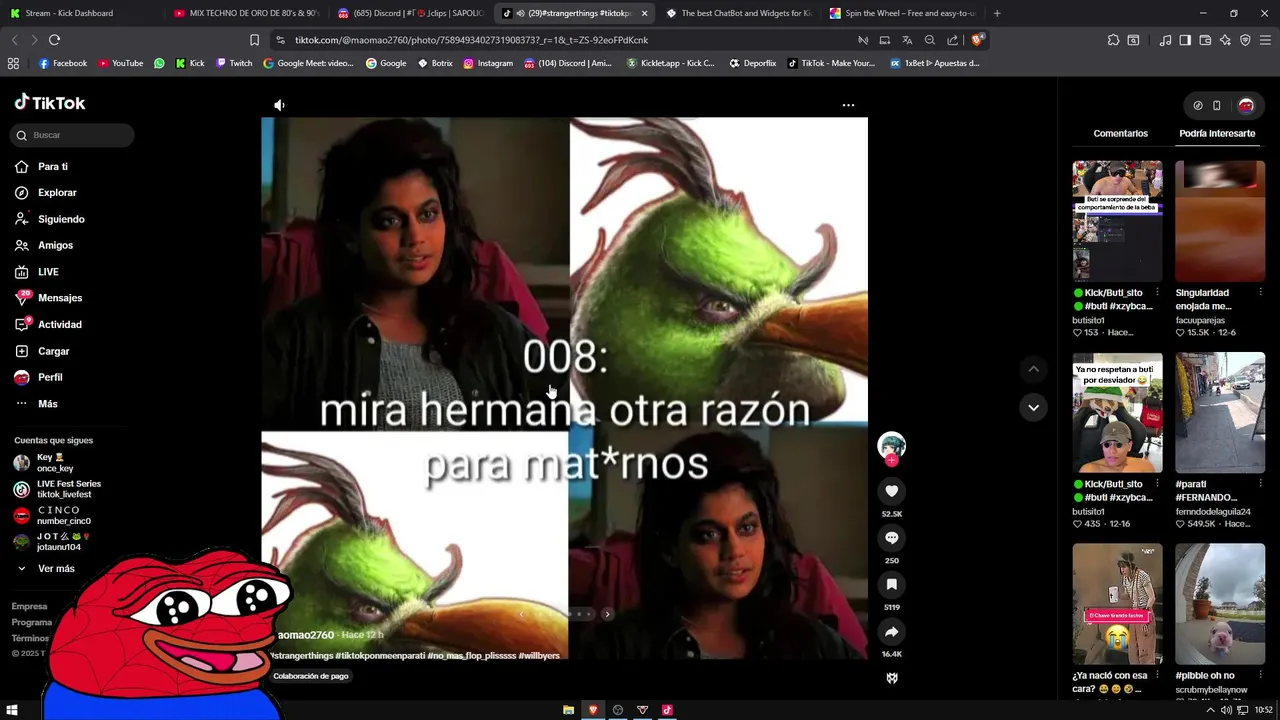Focus the Buscar search field
Image resolution: width=1280 pixels, height=720 pixels.
72,135
